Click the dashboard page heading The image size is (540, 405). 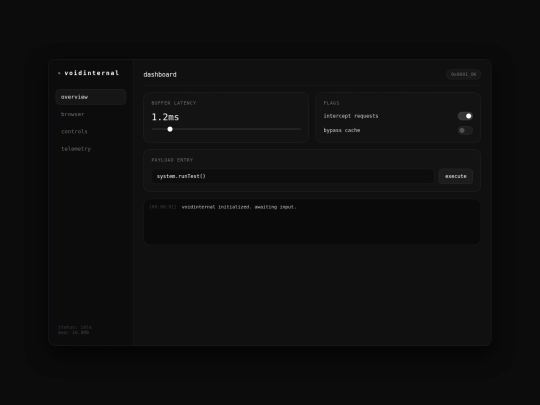[x=160, y=74]
